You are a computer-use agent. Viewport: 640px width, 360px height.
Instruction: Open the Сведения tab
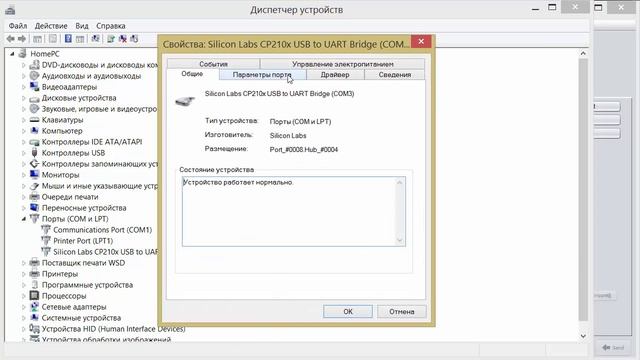tap(395, 75)
